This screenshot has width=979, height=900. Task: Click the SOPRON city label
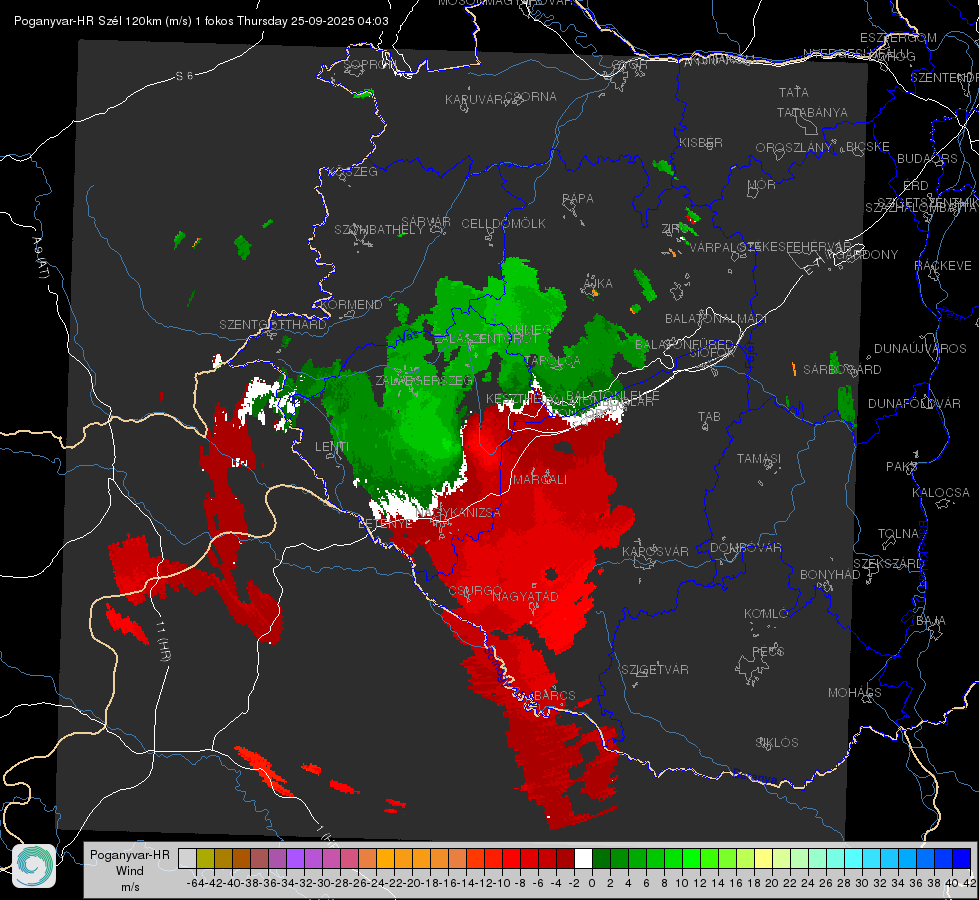pyautogui.click(x=370, y=64)
